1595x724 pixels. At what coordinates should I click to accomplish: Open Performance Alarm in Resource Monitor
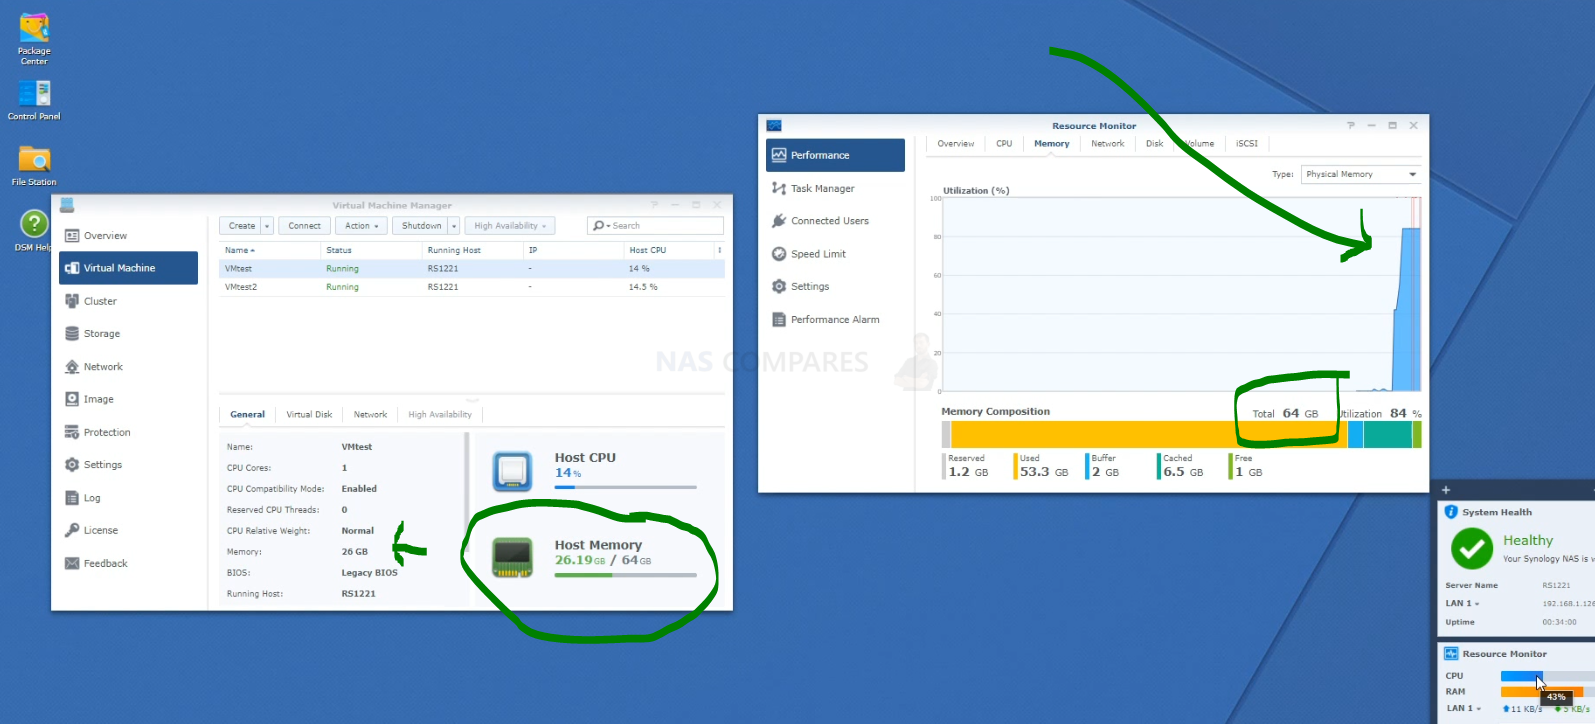[x=835, y=320]
